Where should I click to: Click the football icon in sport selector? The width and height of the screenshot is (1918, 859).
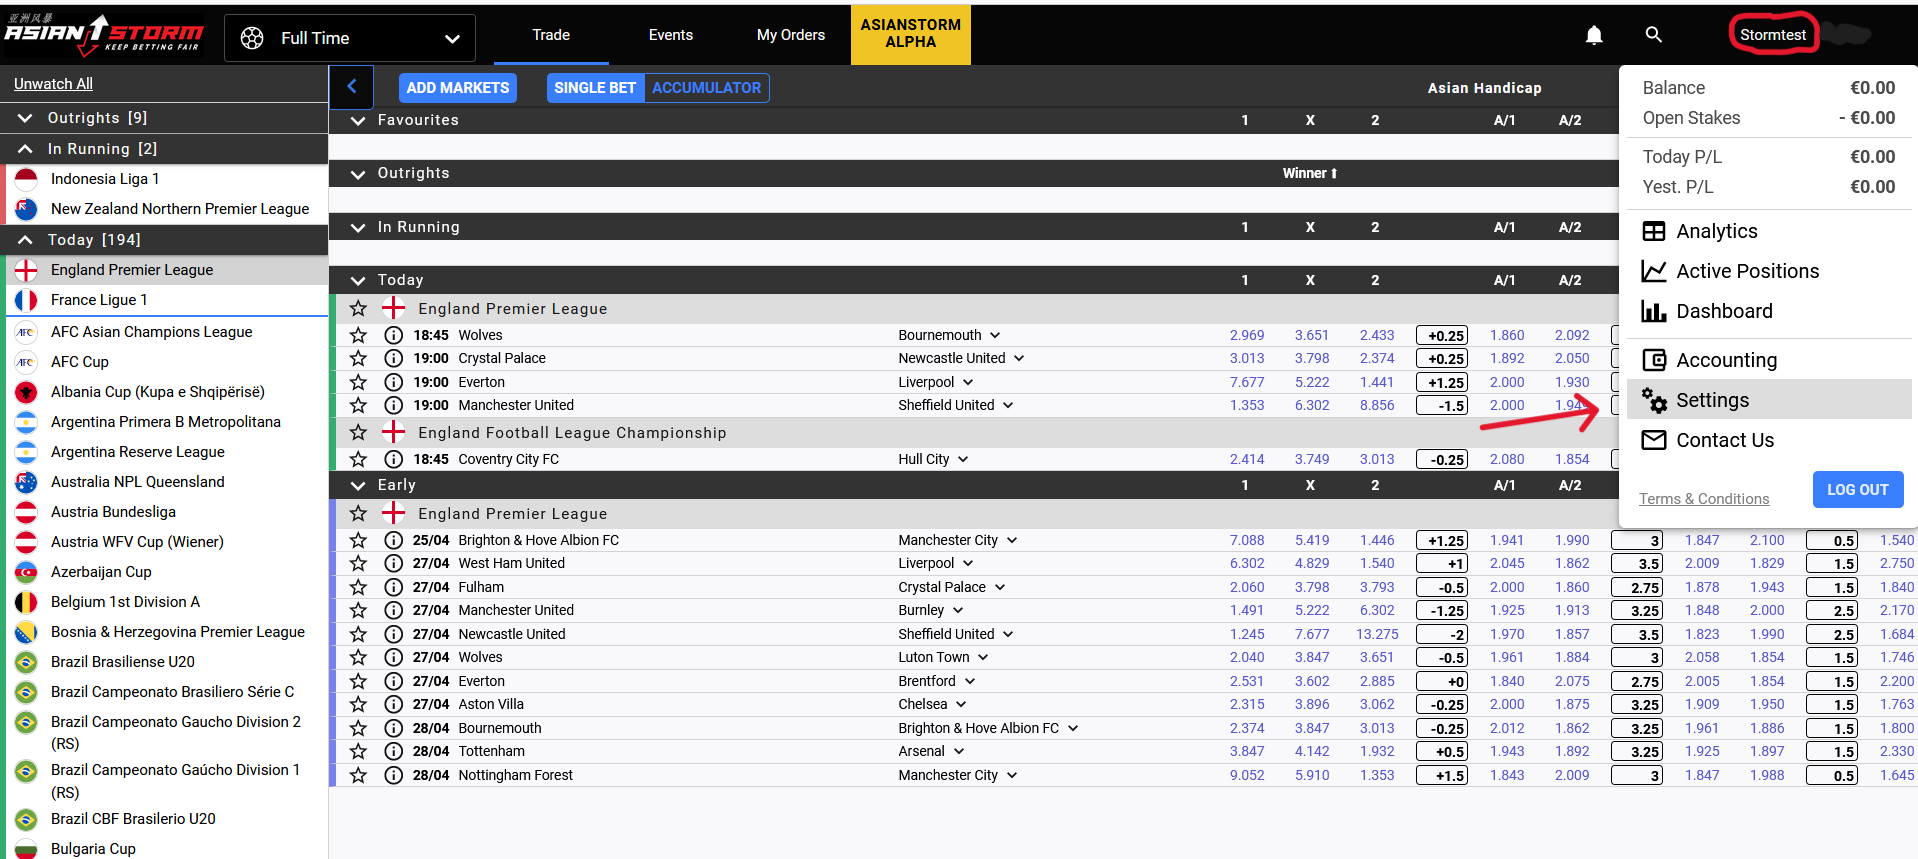tap(252, 38)
